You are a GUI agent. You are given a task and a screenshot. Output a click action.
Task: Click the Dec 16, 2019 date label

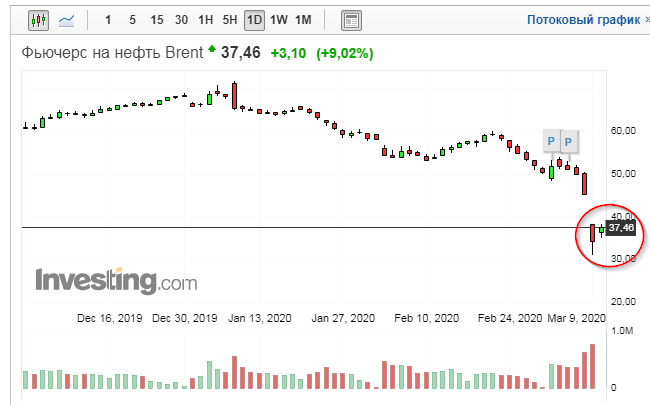[109, 318]
